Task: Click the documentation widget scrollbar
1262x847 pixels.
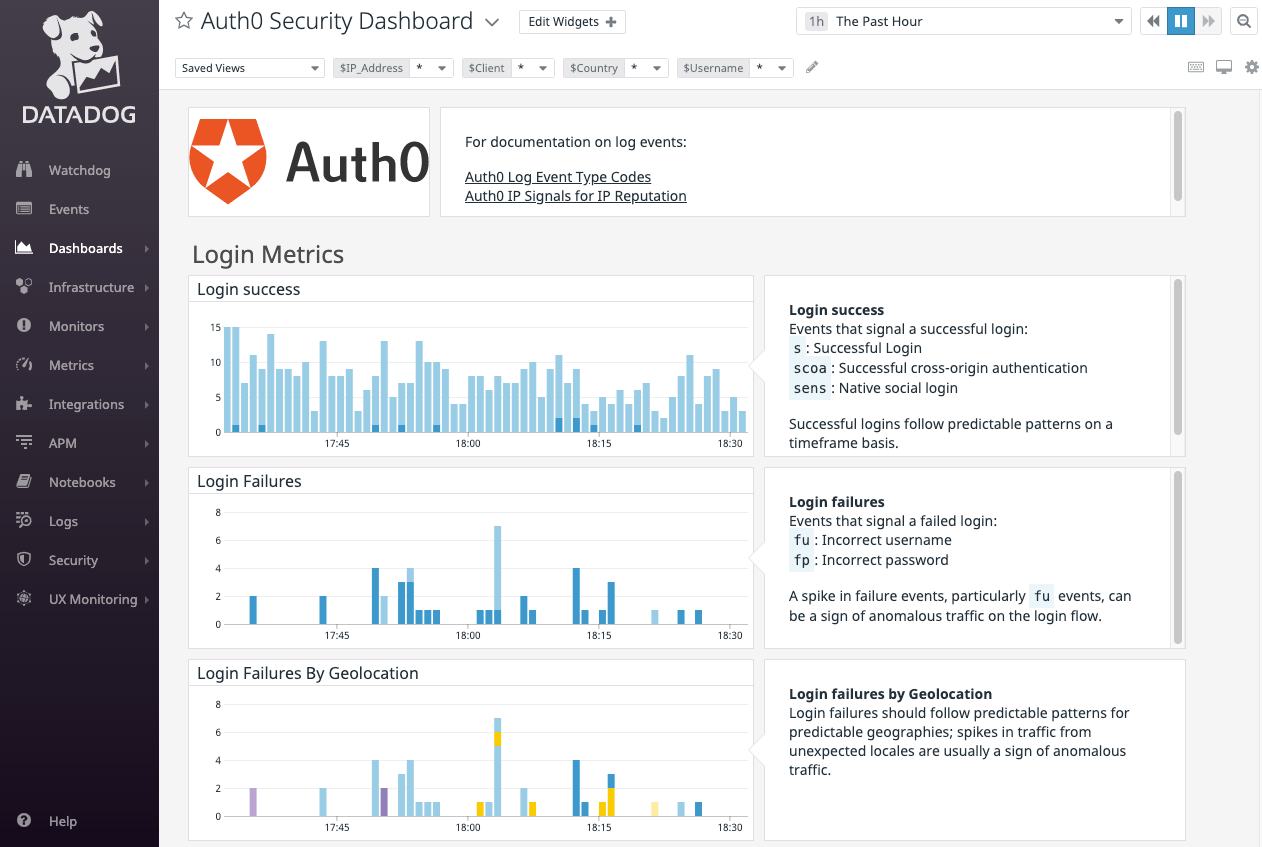Action: pyautogui.click(x=1178, y=155)
